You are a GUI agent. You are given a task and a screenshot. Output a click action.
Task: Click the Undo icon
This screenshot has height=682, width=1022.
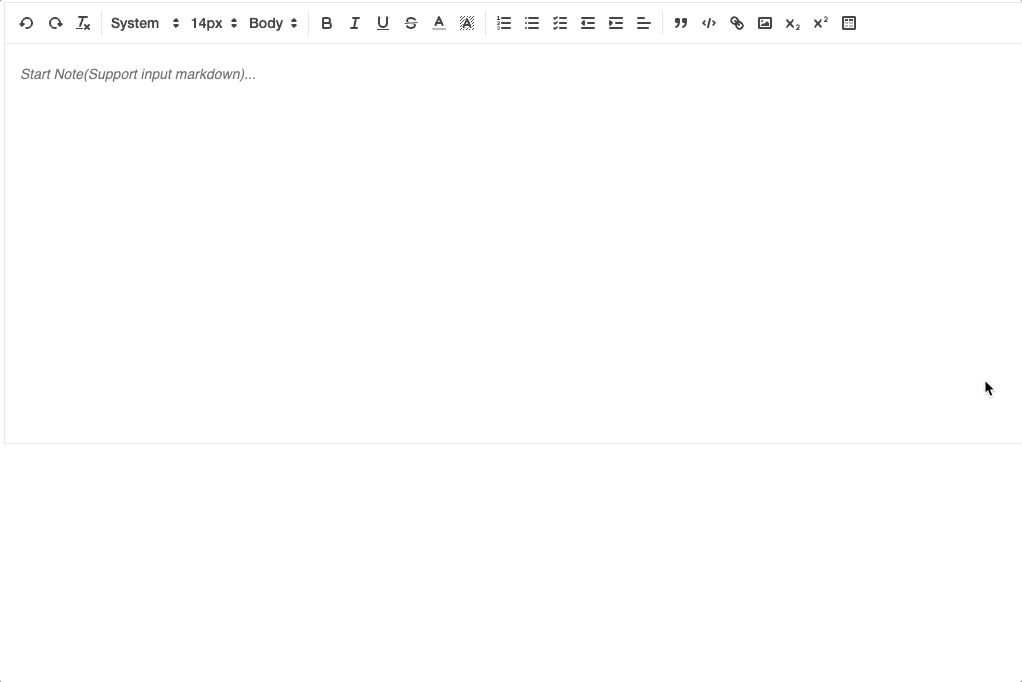[27, 23]
